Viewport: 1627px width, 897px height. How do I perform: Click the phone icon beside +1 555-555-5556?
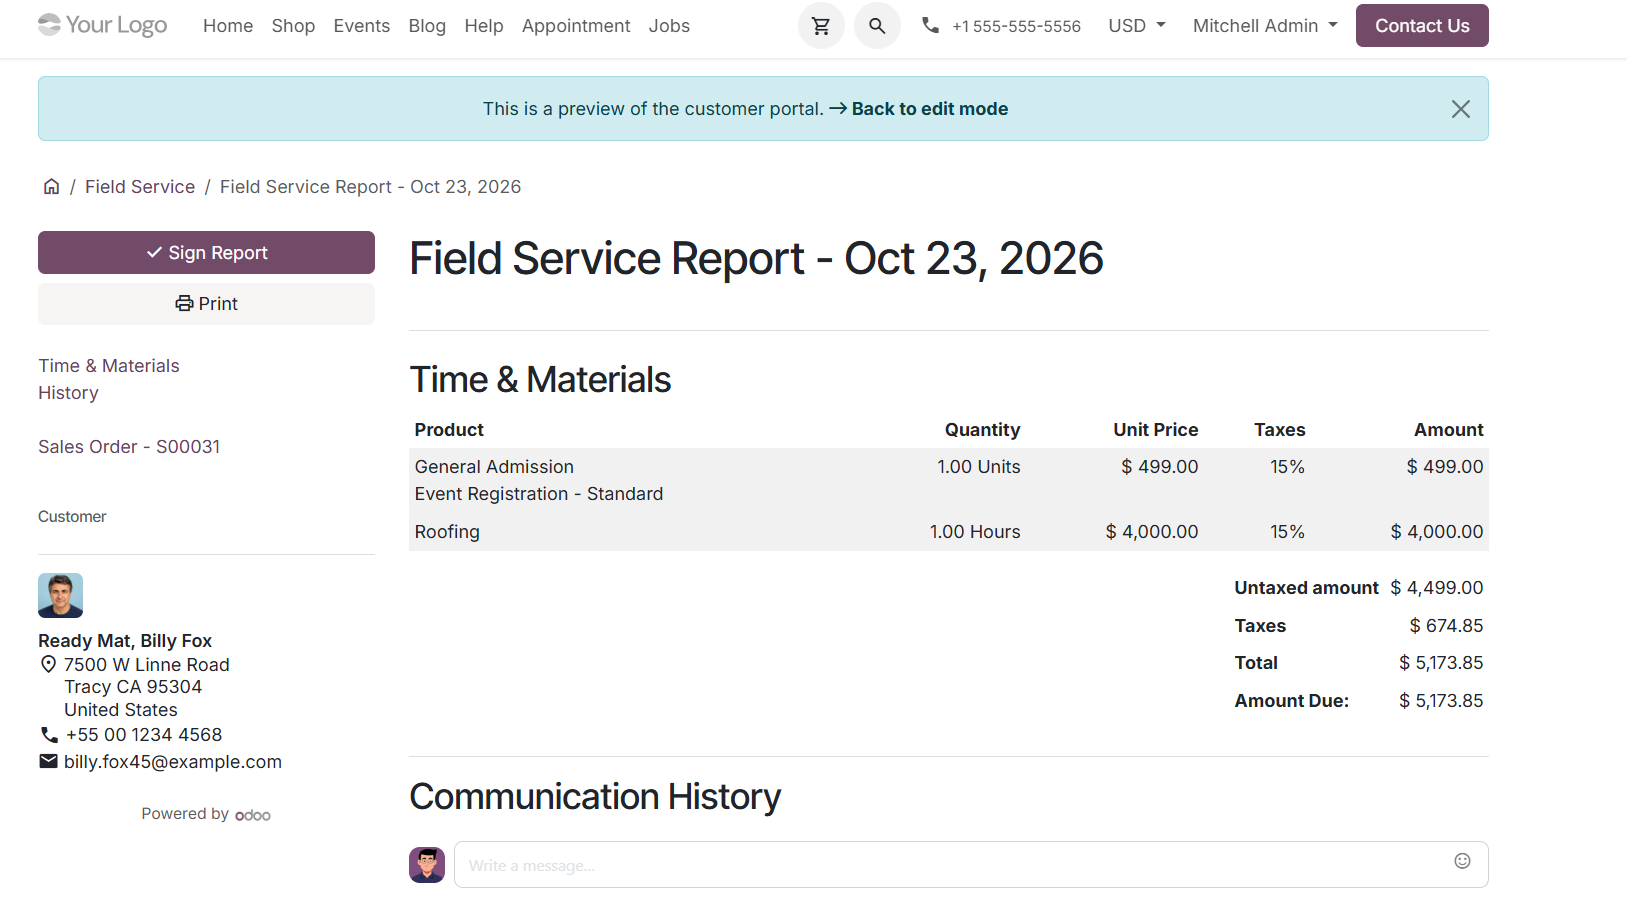pyautogui.click(x=930, y=25)
